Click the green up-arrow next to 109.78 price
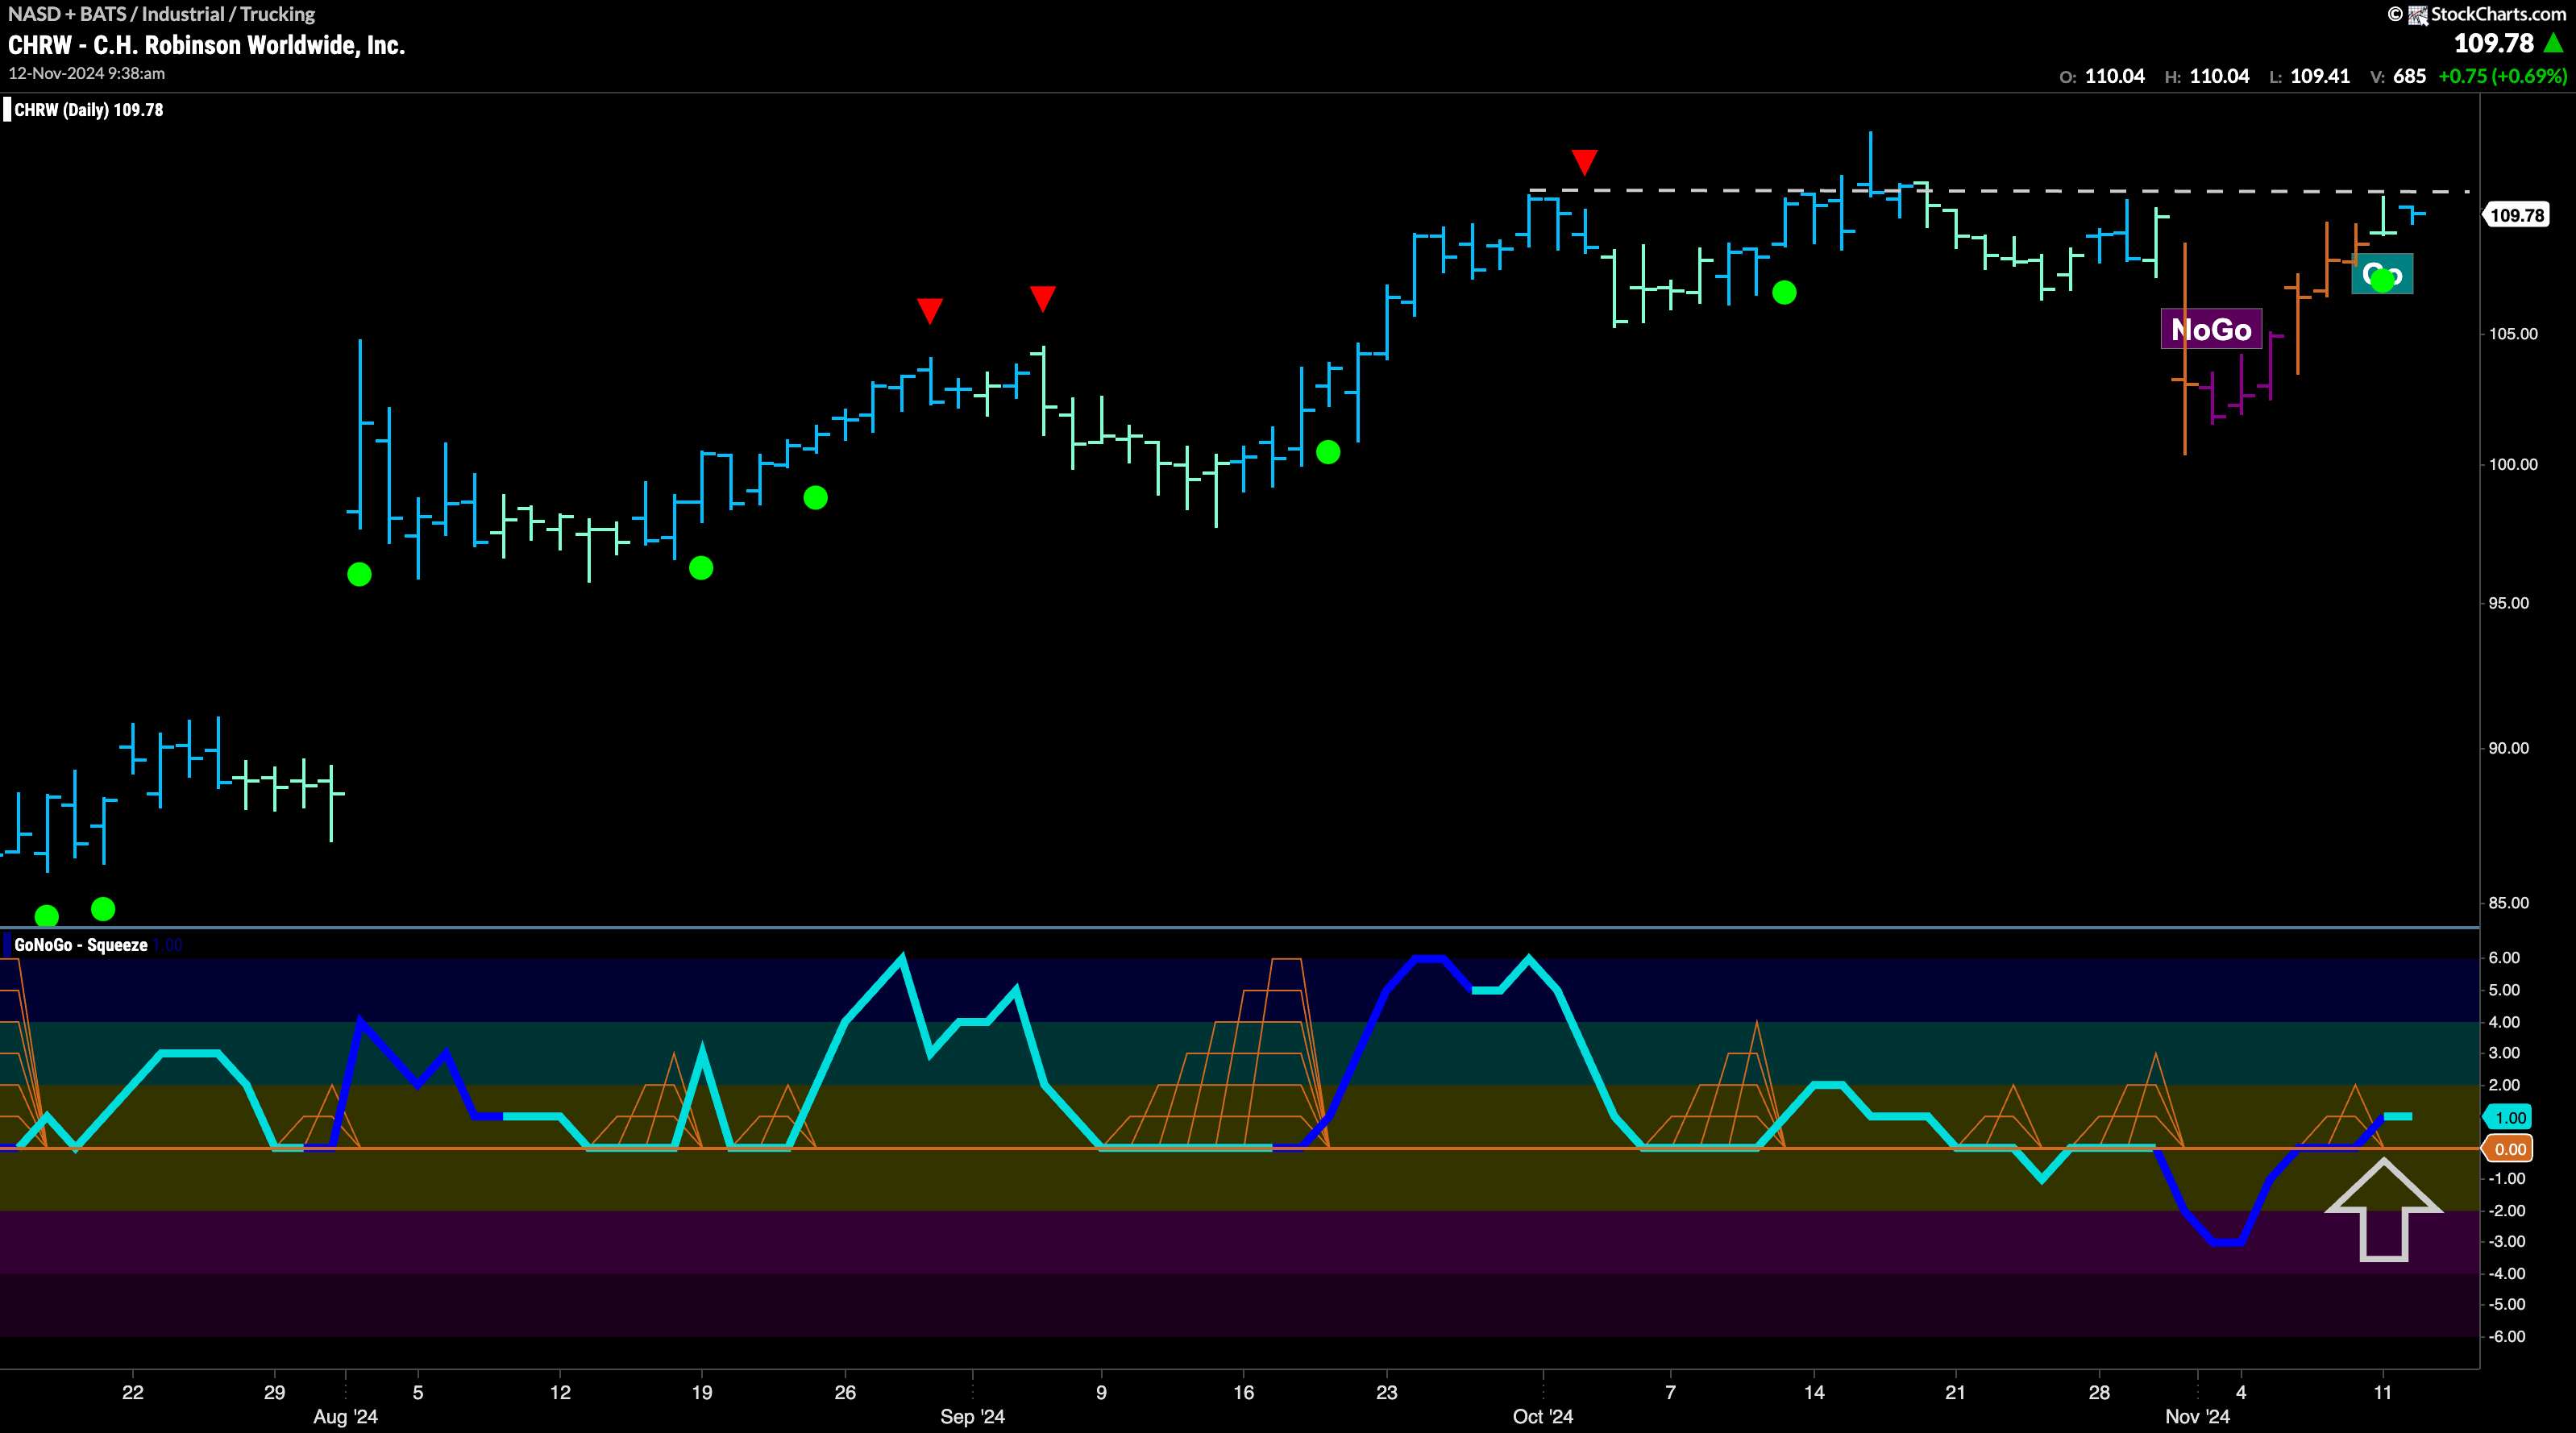 2553,43
